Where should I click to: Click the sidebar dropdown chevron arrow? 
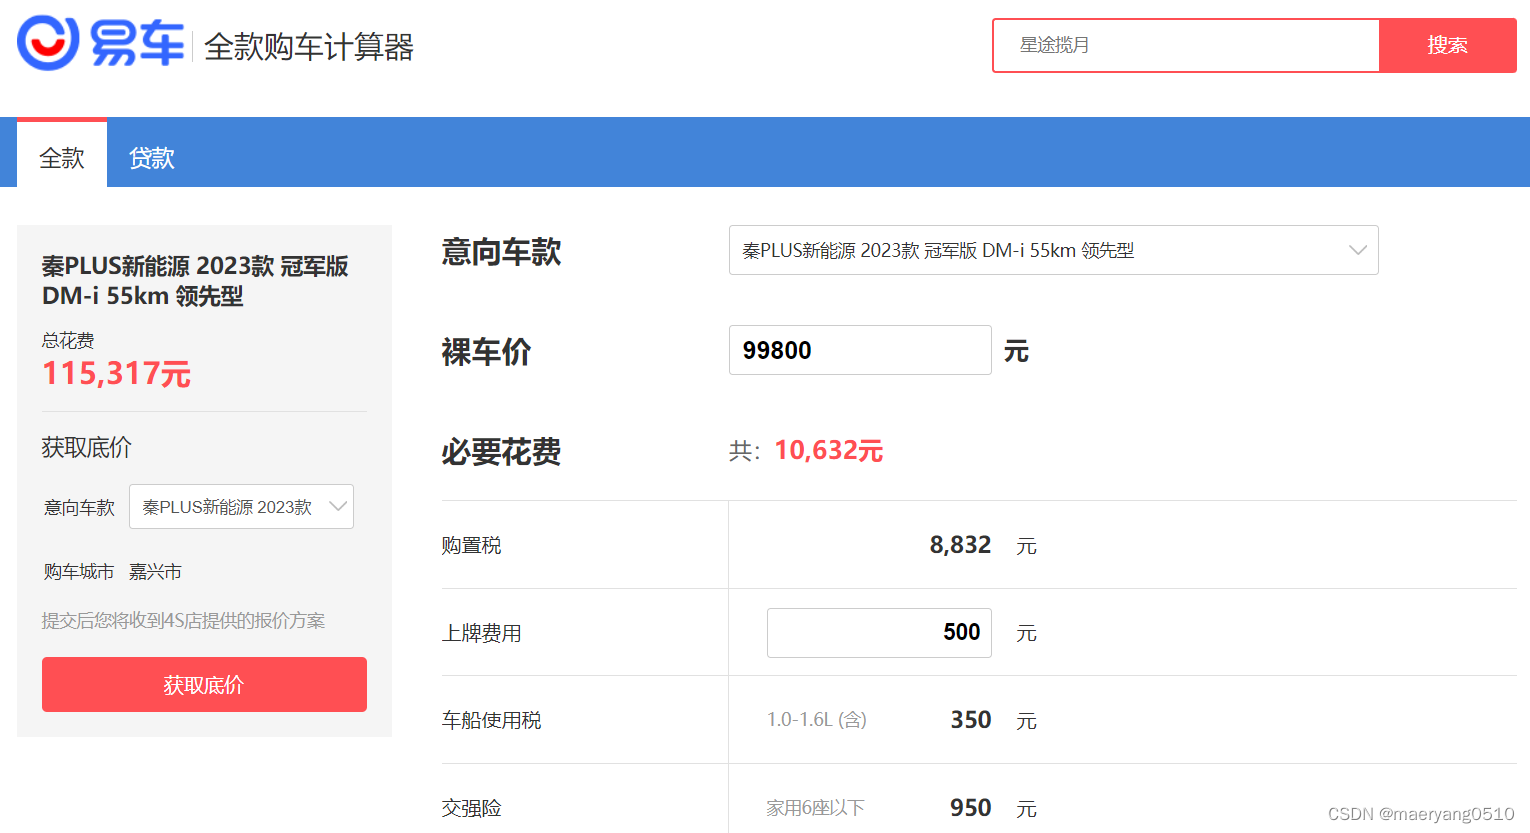pyautogui.click(x=338, y=507)
